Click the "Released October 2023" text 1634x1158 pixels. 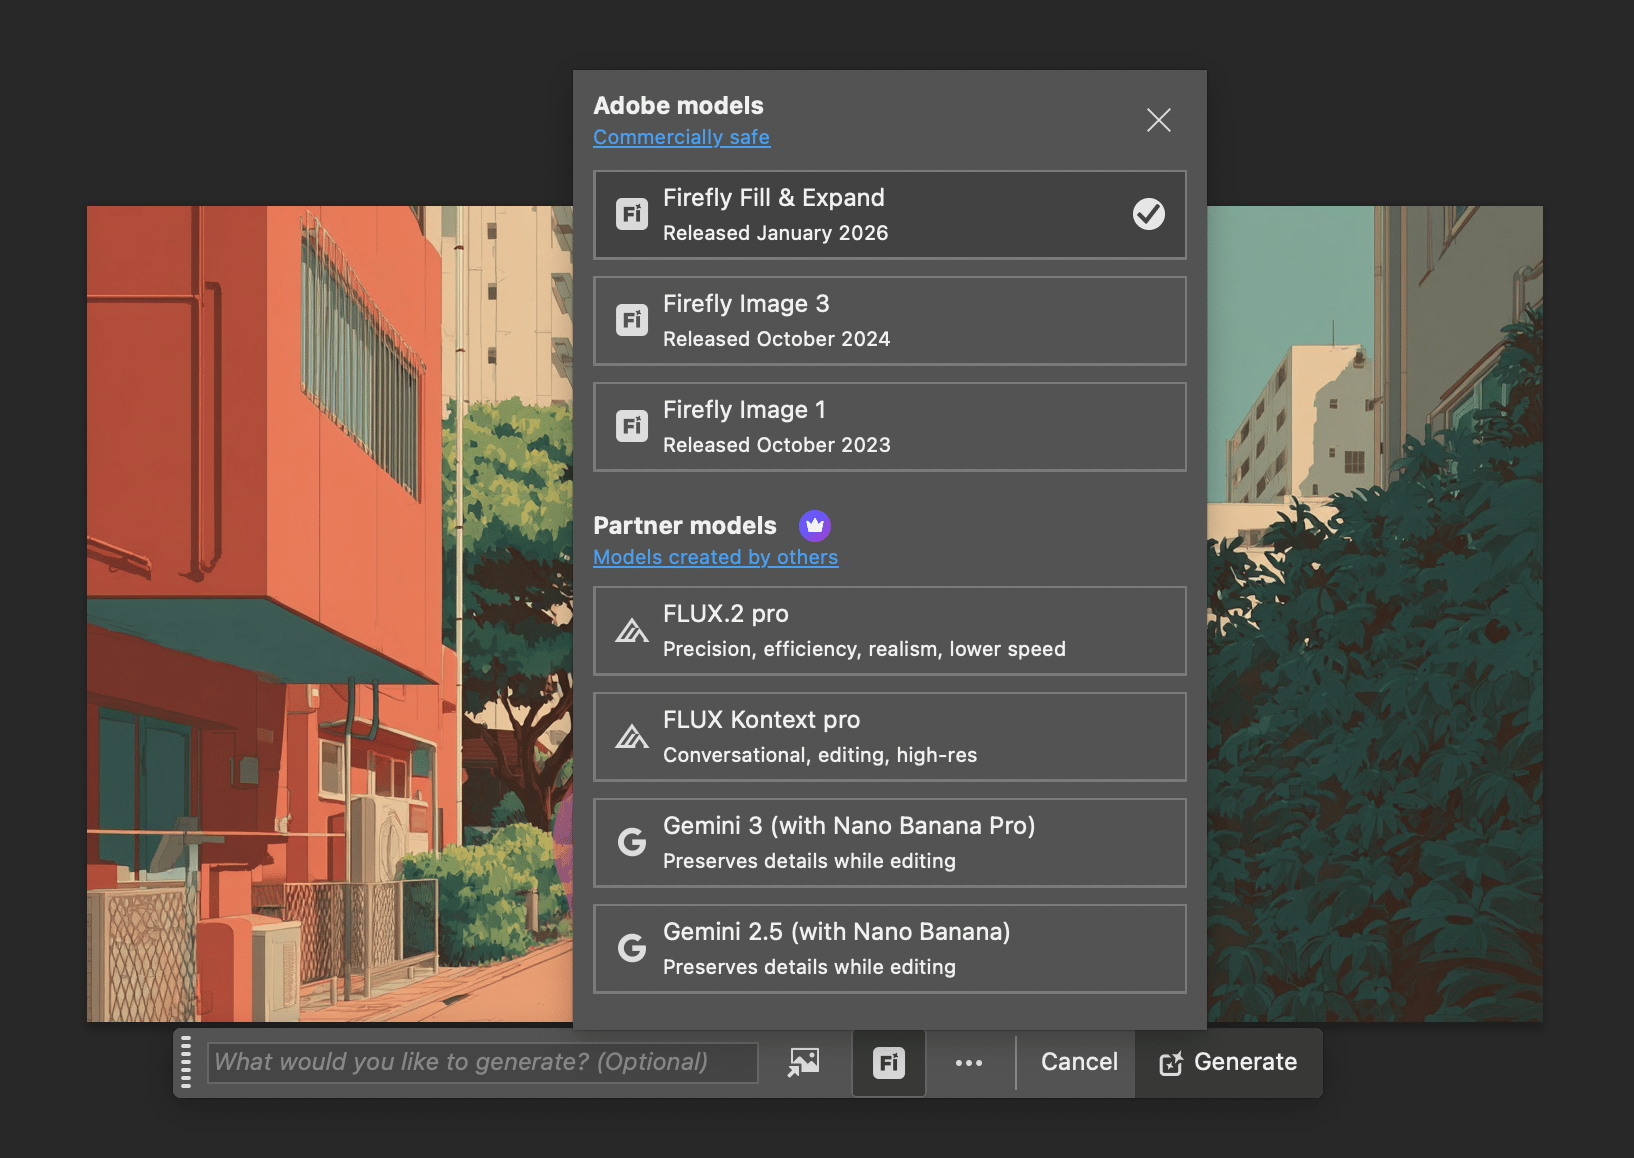776,445
